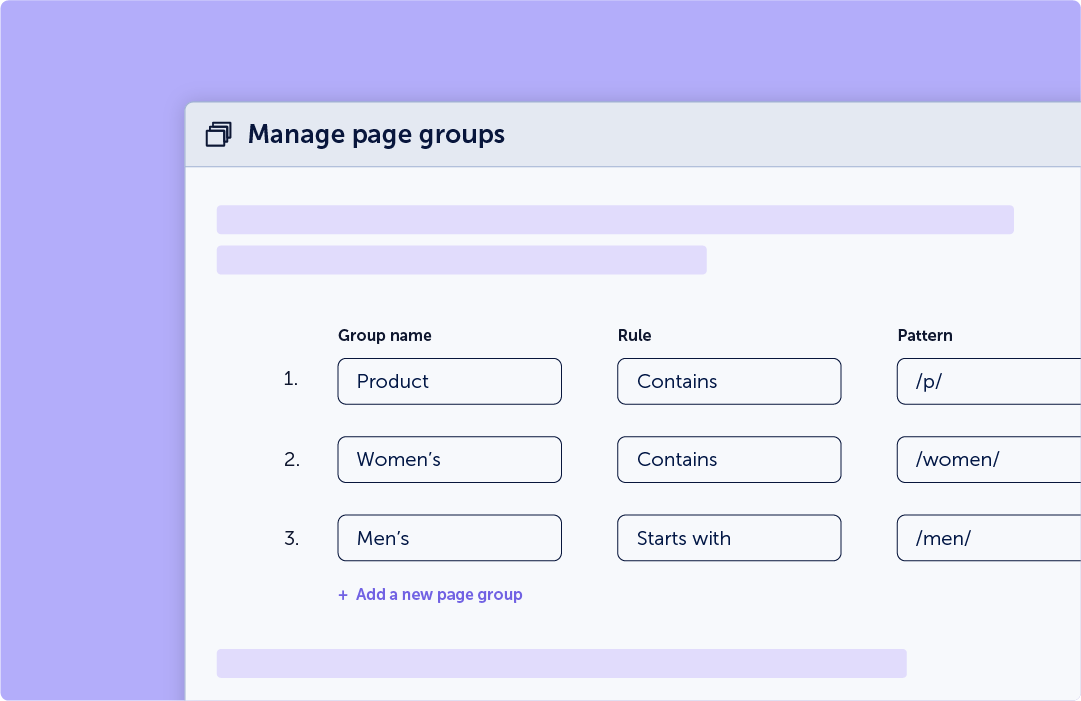Open the Rule dropdown for Product group
1081x701 pixels.
(x=729, y=381)
